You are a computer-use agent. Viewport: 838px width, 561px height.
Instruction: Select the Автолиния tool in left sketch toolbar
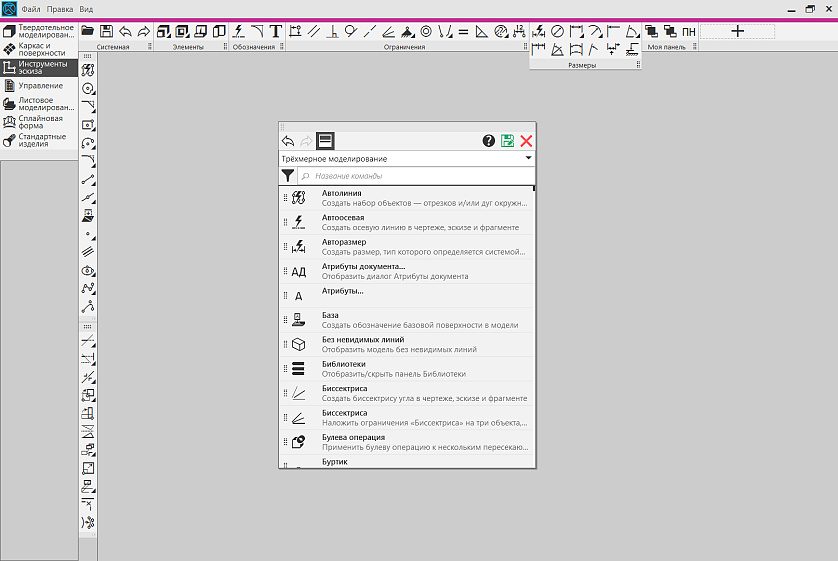pos(88,70)
